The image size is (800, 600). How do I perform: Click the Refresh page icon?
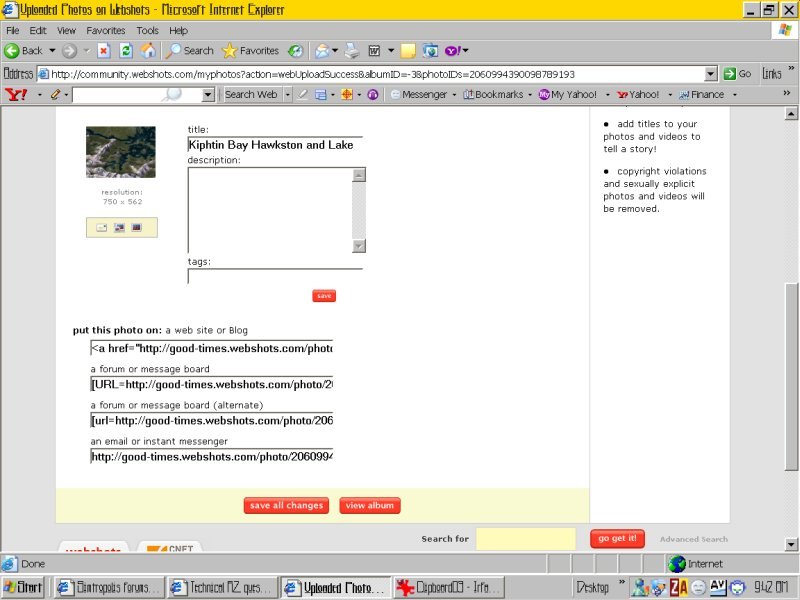coord(126,50)
